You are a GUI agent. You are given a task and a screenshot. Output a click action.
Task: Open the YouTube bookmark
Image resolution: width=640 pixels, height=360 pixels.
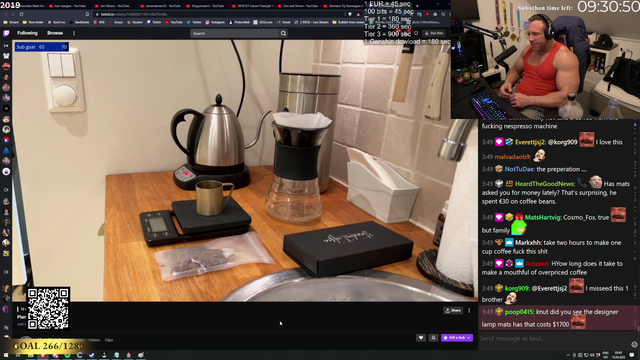click(x=174, y=22)
